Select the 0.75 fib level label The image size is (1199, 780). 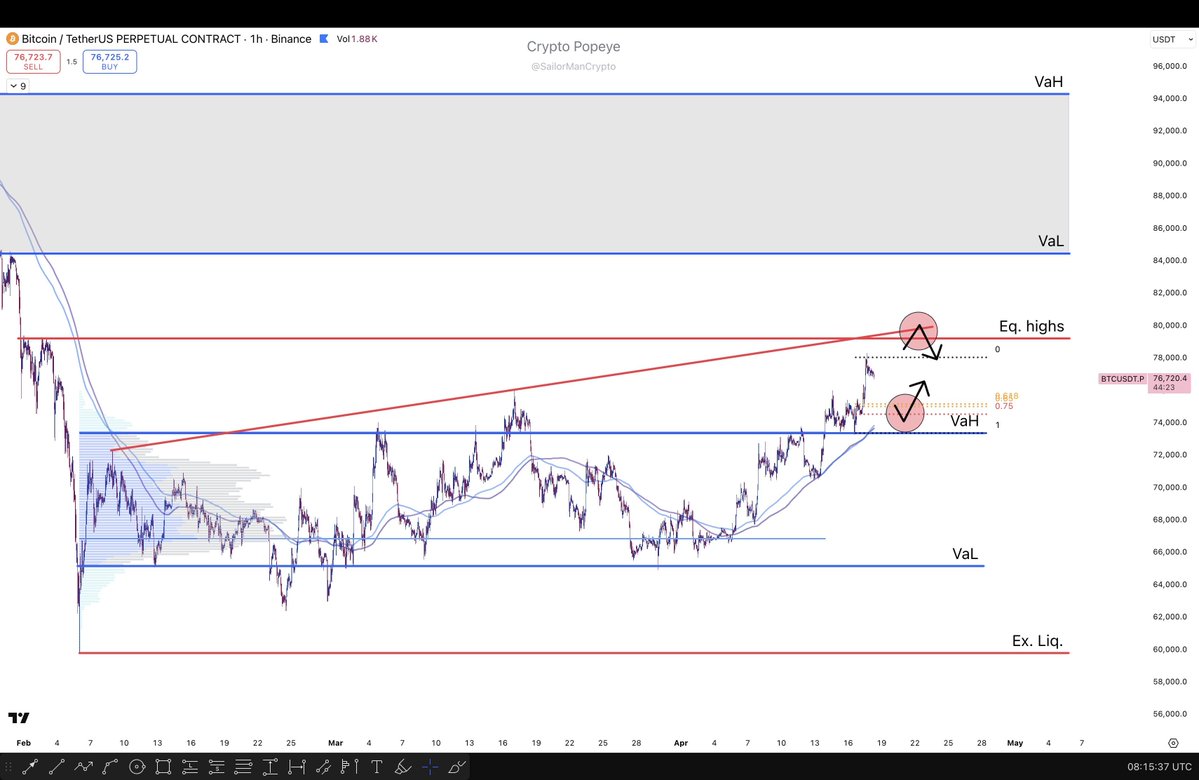[x=1003, y=406]
